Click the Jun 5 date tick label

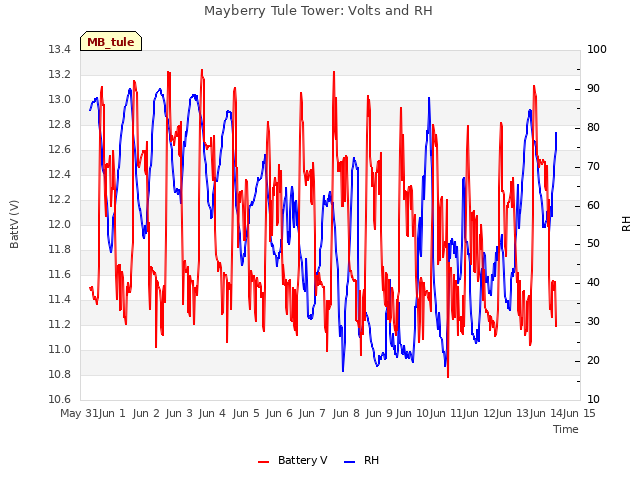tap(246, 413)
